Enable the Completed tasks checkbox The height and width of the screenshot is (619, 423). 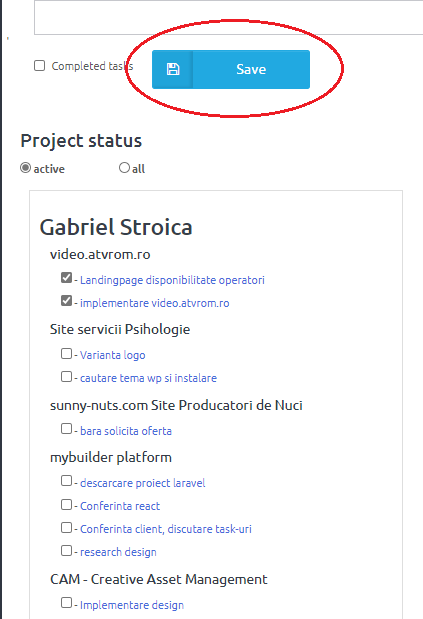39,66
